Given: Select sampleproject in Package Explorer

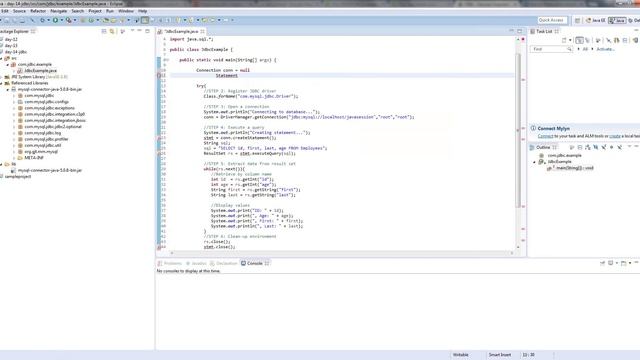Looking at the screenshot, I should (x=18, y=176).
